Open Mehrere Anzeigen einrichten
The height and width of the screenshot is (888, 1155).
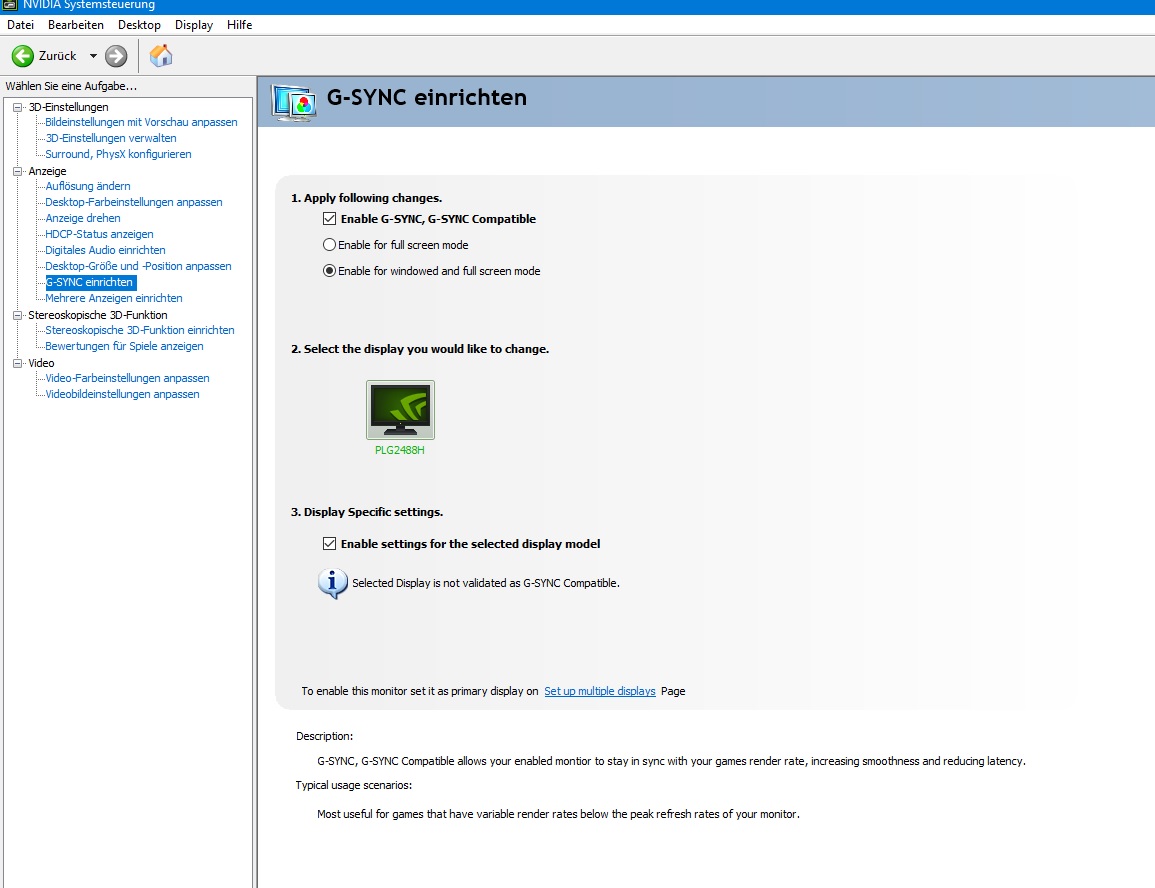113,298
